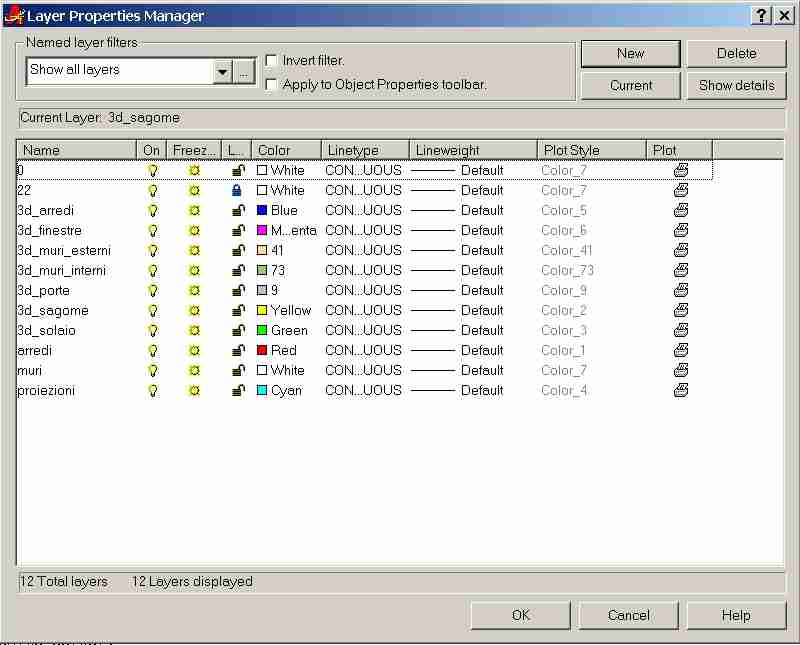The width and height of the screenshot is (800, 645).
Task: Unlock layer 22 via its blue padlock
Action: [x=236, y=190]
